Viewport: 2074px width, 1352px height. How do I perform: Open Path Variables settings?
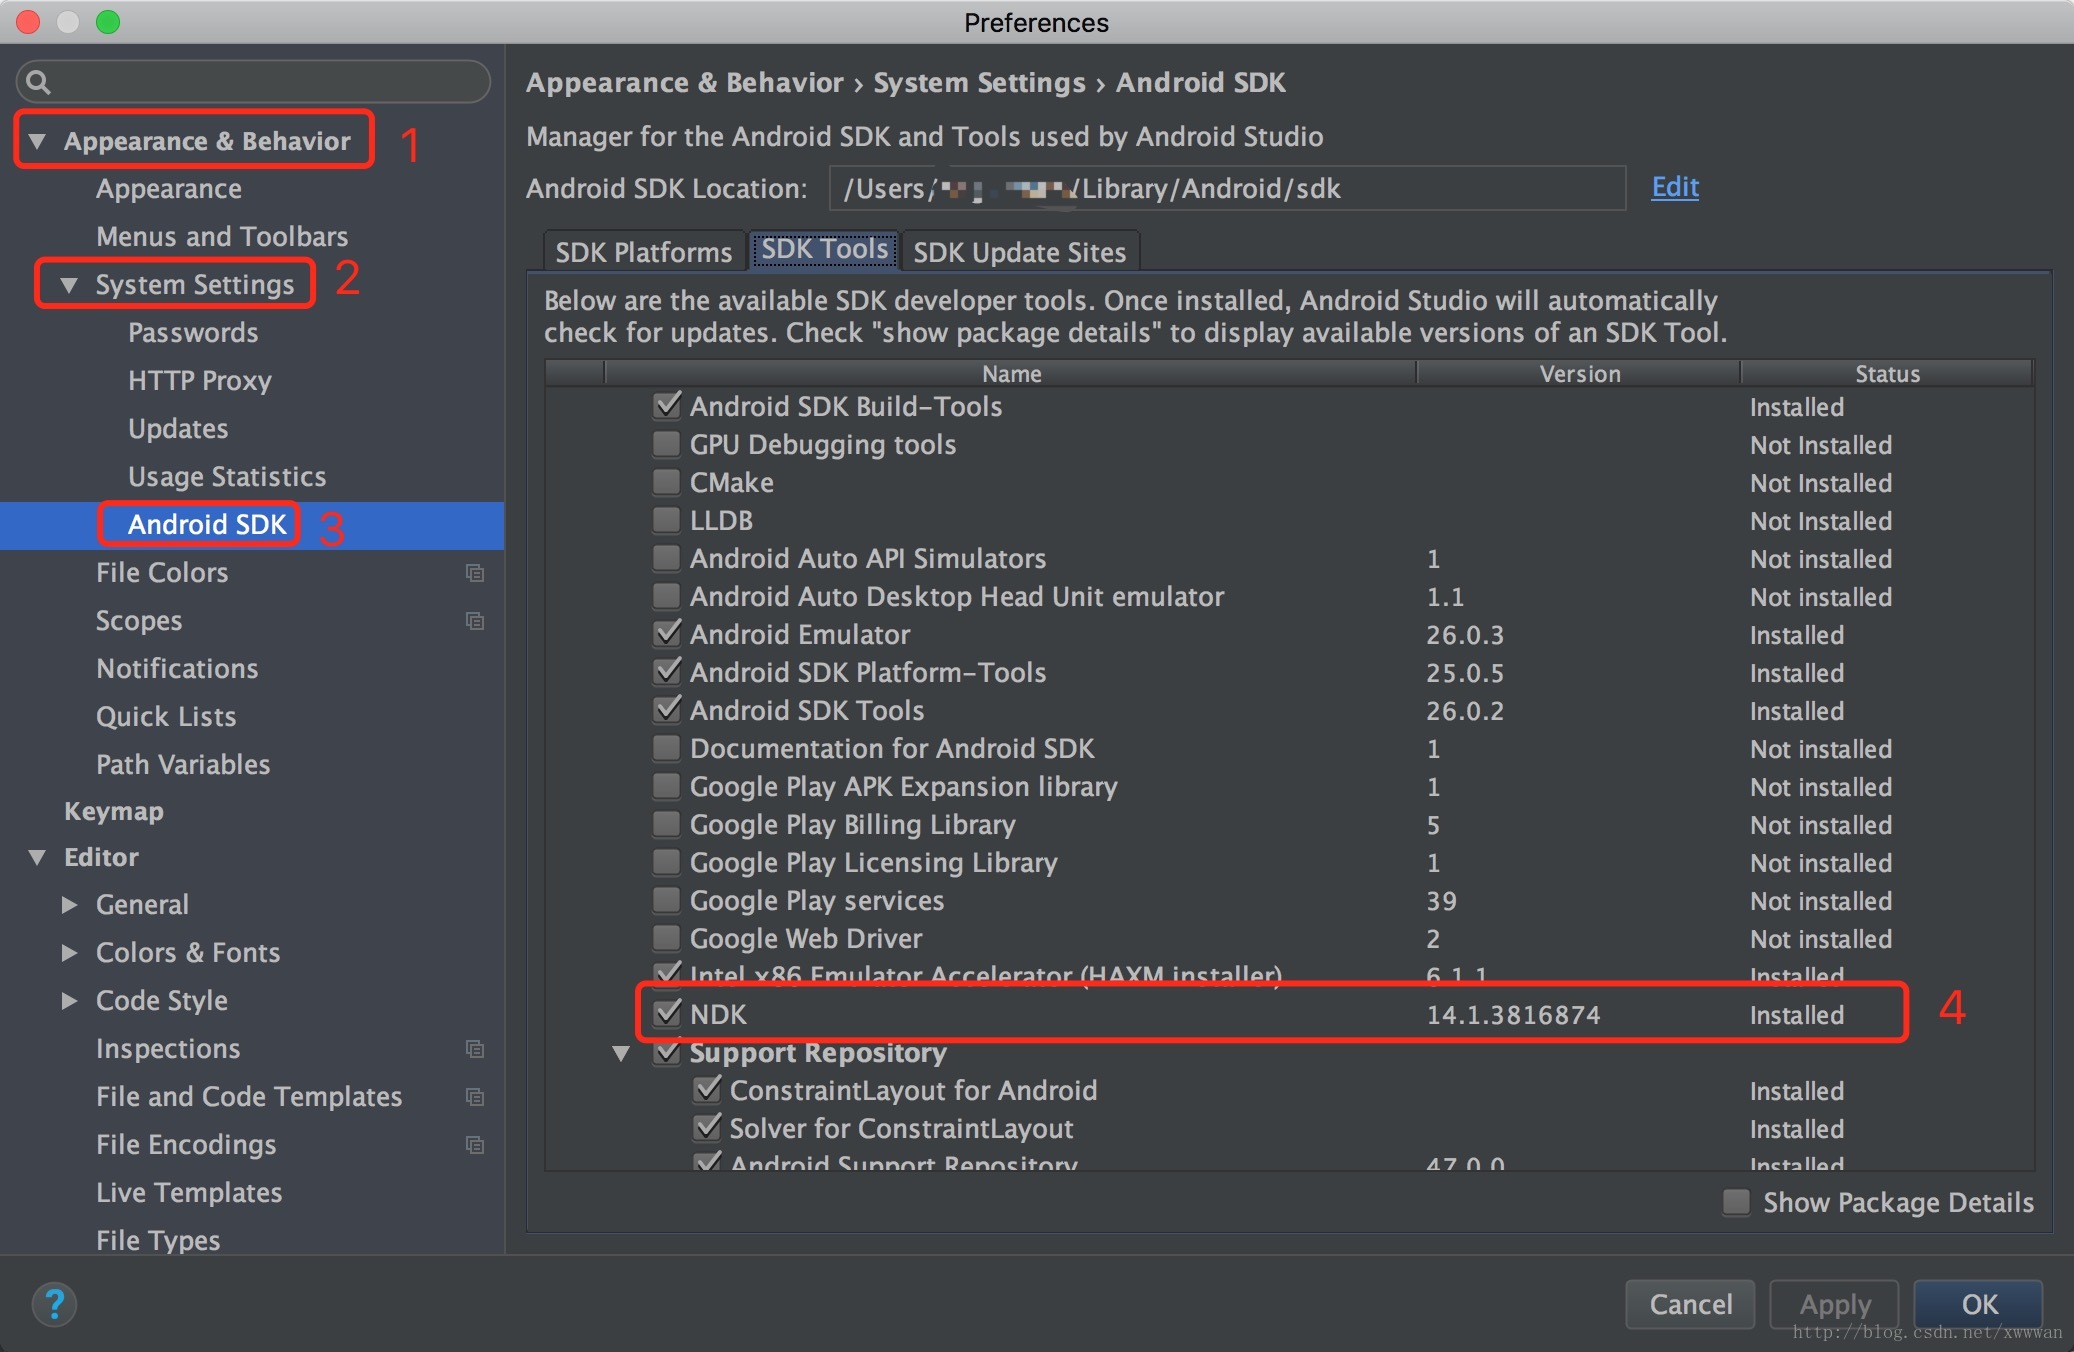(x=183, y=765)
